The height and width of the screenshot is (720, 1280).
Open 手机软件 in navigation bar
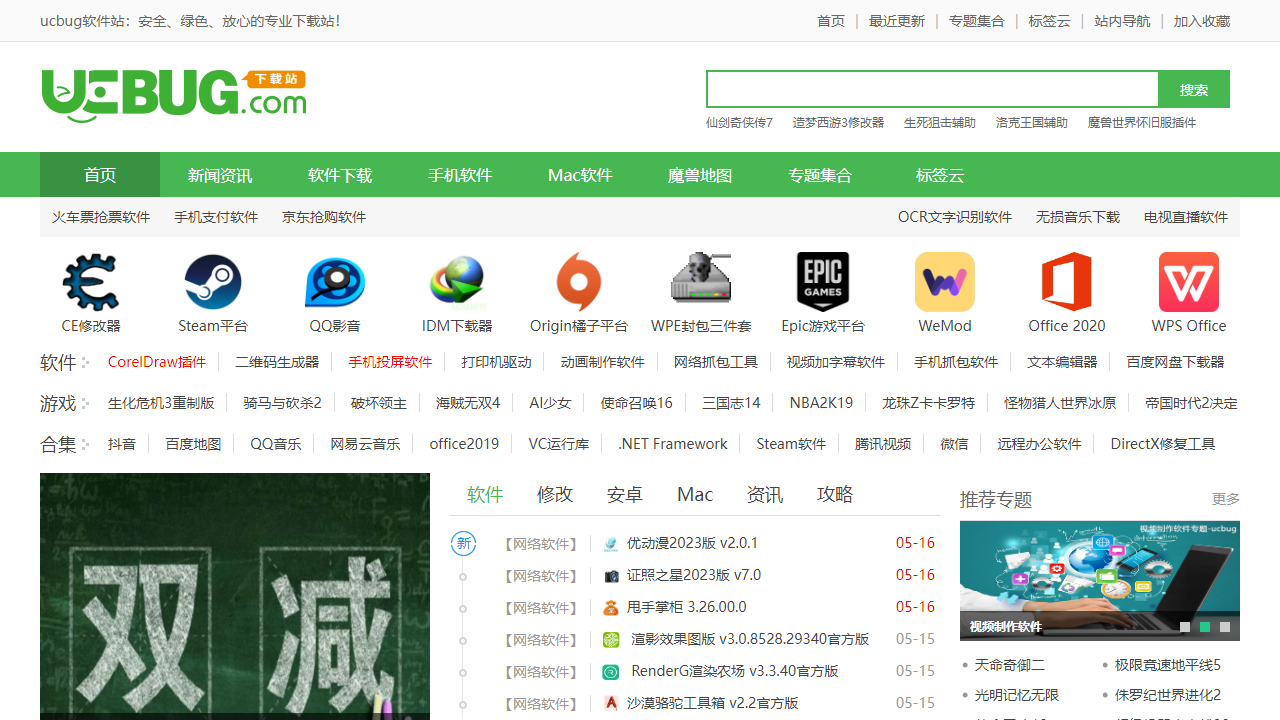[460, 175]
